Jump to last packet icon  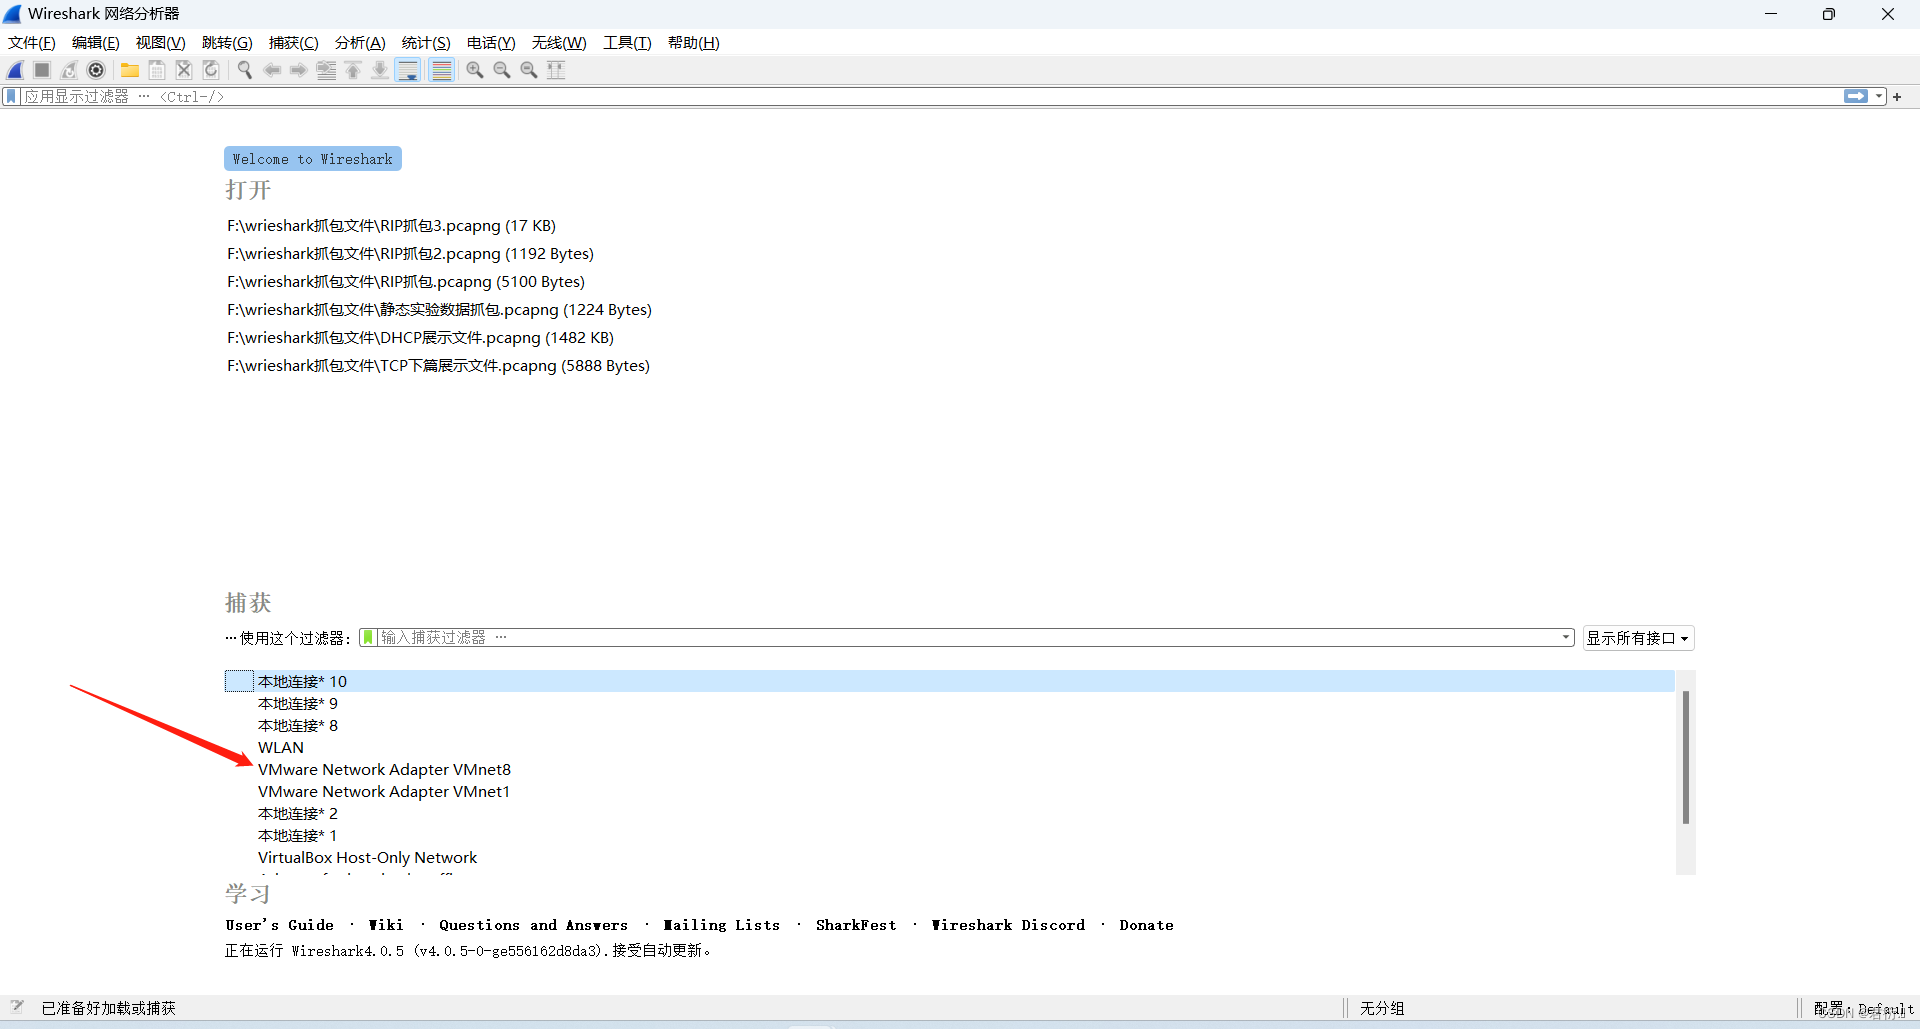pyautogui.click(x=380, y=70)
